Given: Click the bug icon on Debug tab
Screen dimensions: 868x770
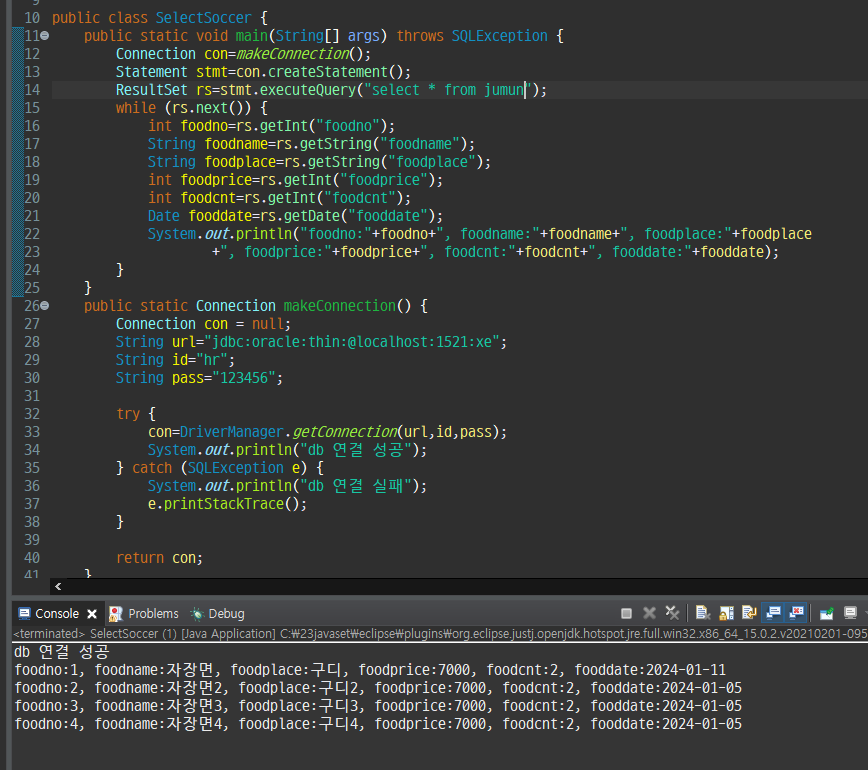Looking at the screenshot, I should point(197,613).
